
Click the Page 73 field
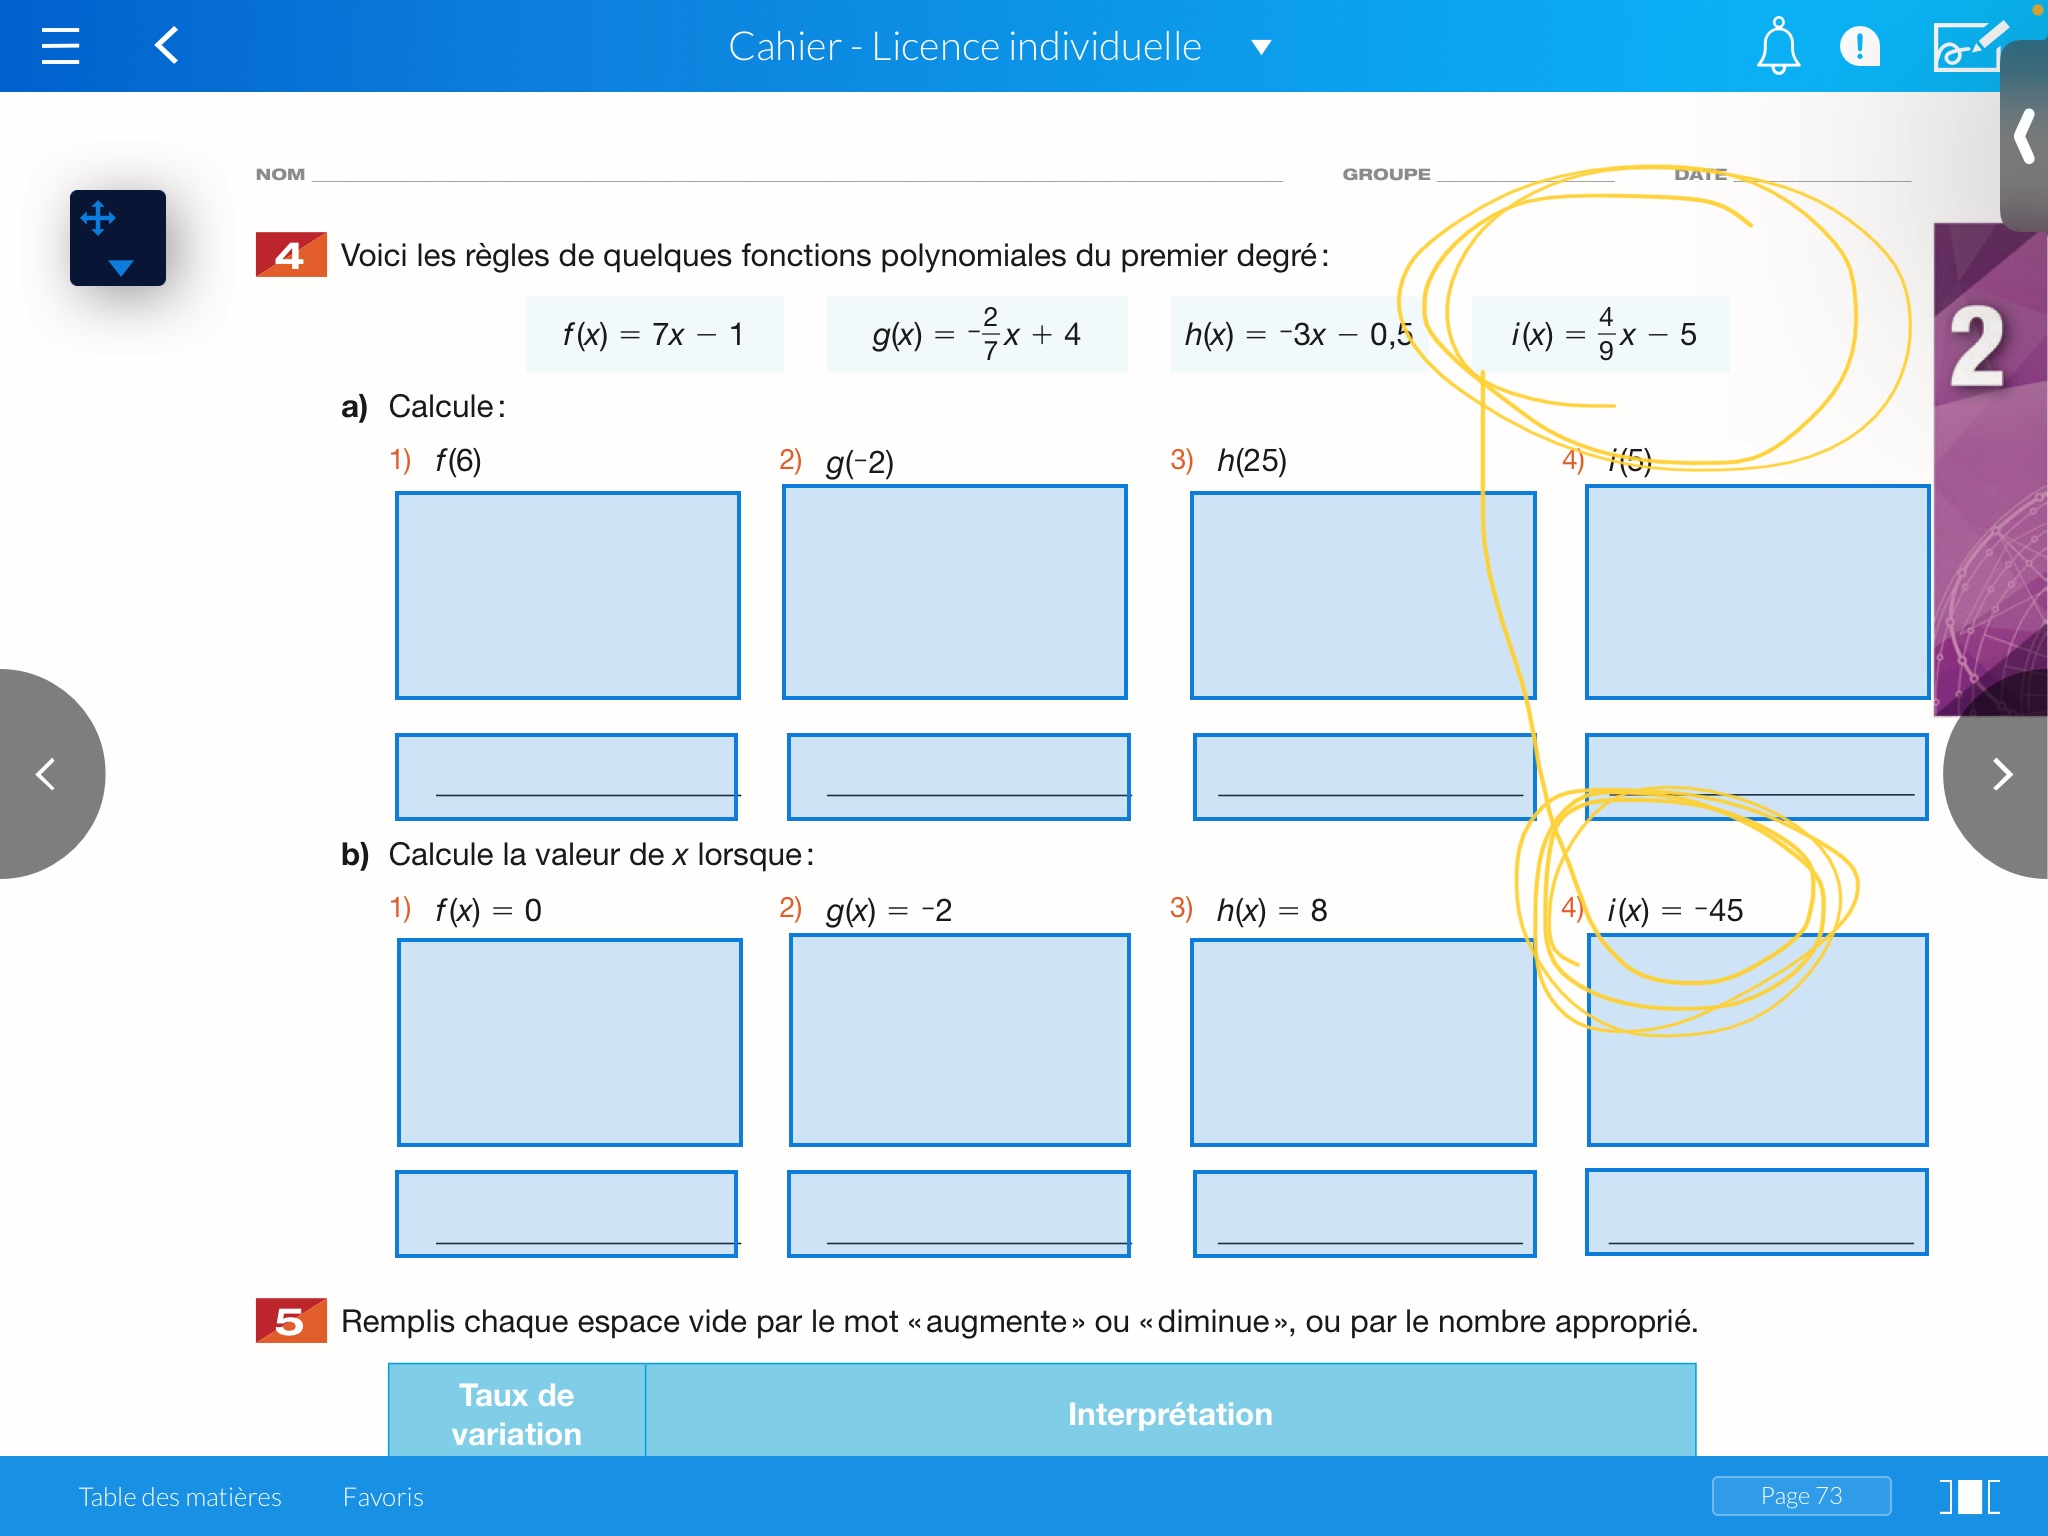pos(1801,1496)
